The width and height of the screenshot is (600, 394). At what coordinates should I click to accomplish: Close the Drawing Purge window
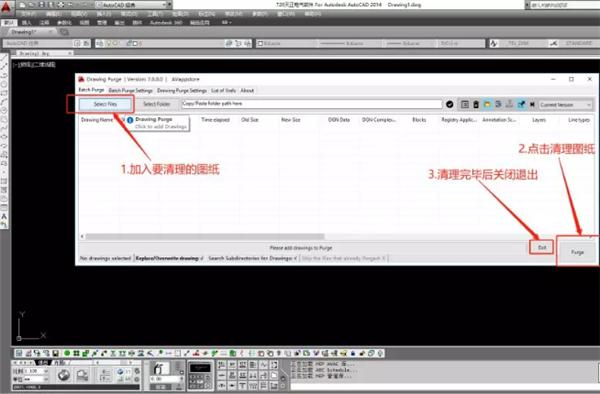(x=589, y=79)
